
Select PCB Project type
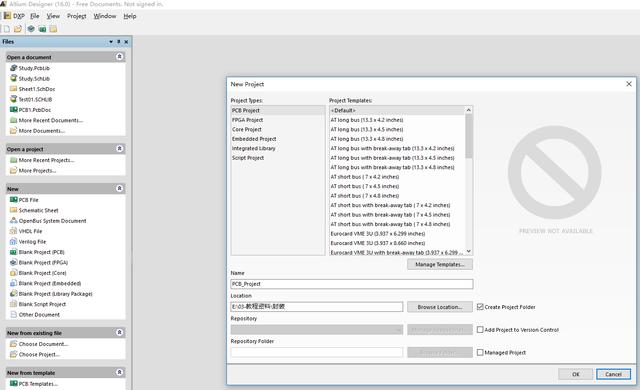[278, 110]
